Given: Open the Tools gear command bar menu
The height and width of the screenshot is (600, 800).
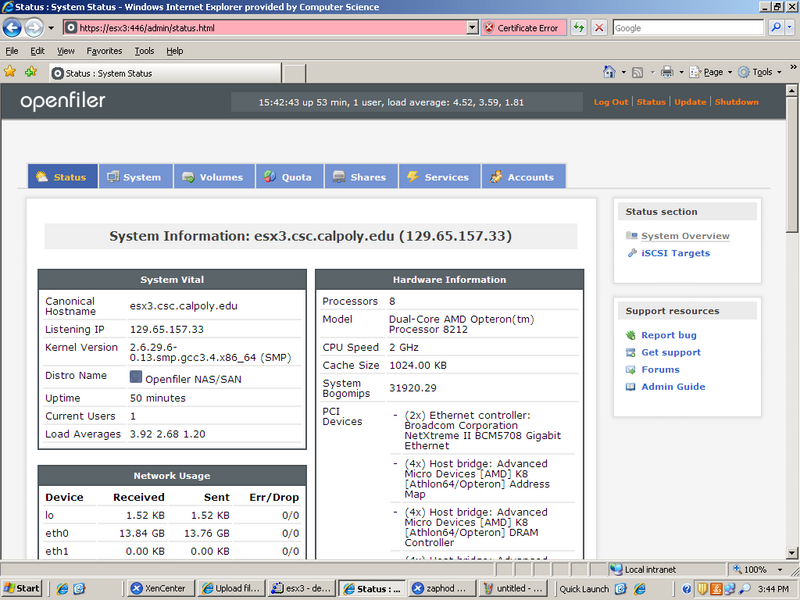Looking at the screenshot, I should 760,72.
